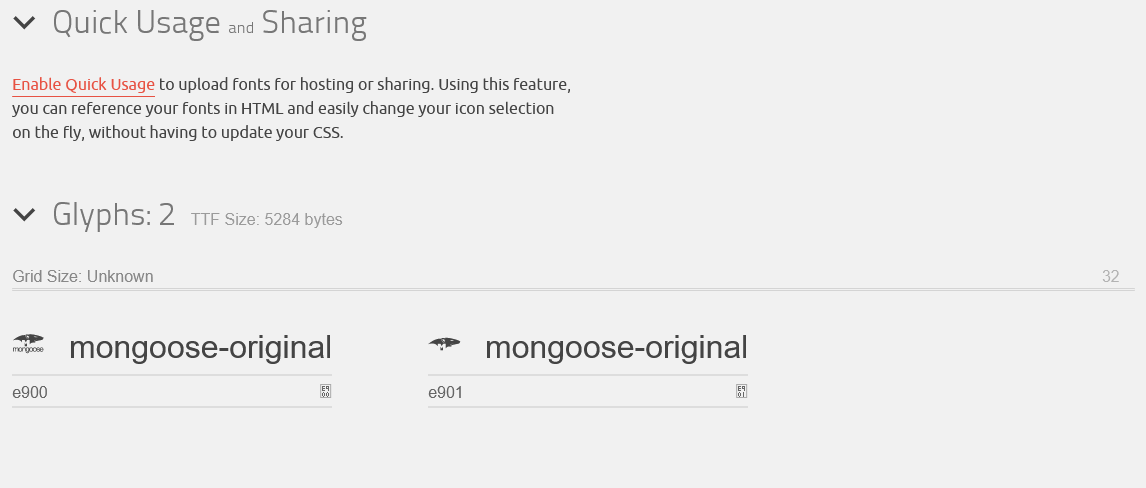Click the Enable Quick Usage link
The height and width of the screenshot is (488, 1146).
tap(83, 85)
